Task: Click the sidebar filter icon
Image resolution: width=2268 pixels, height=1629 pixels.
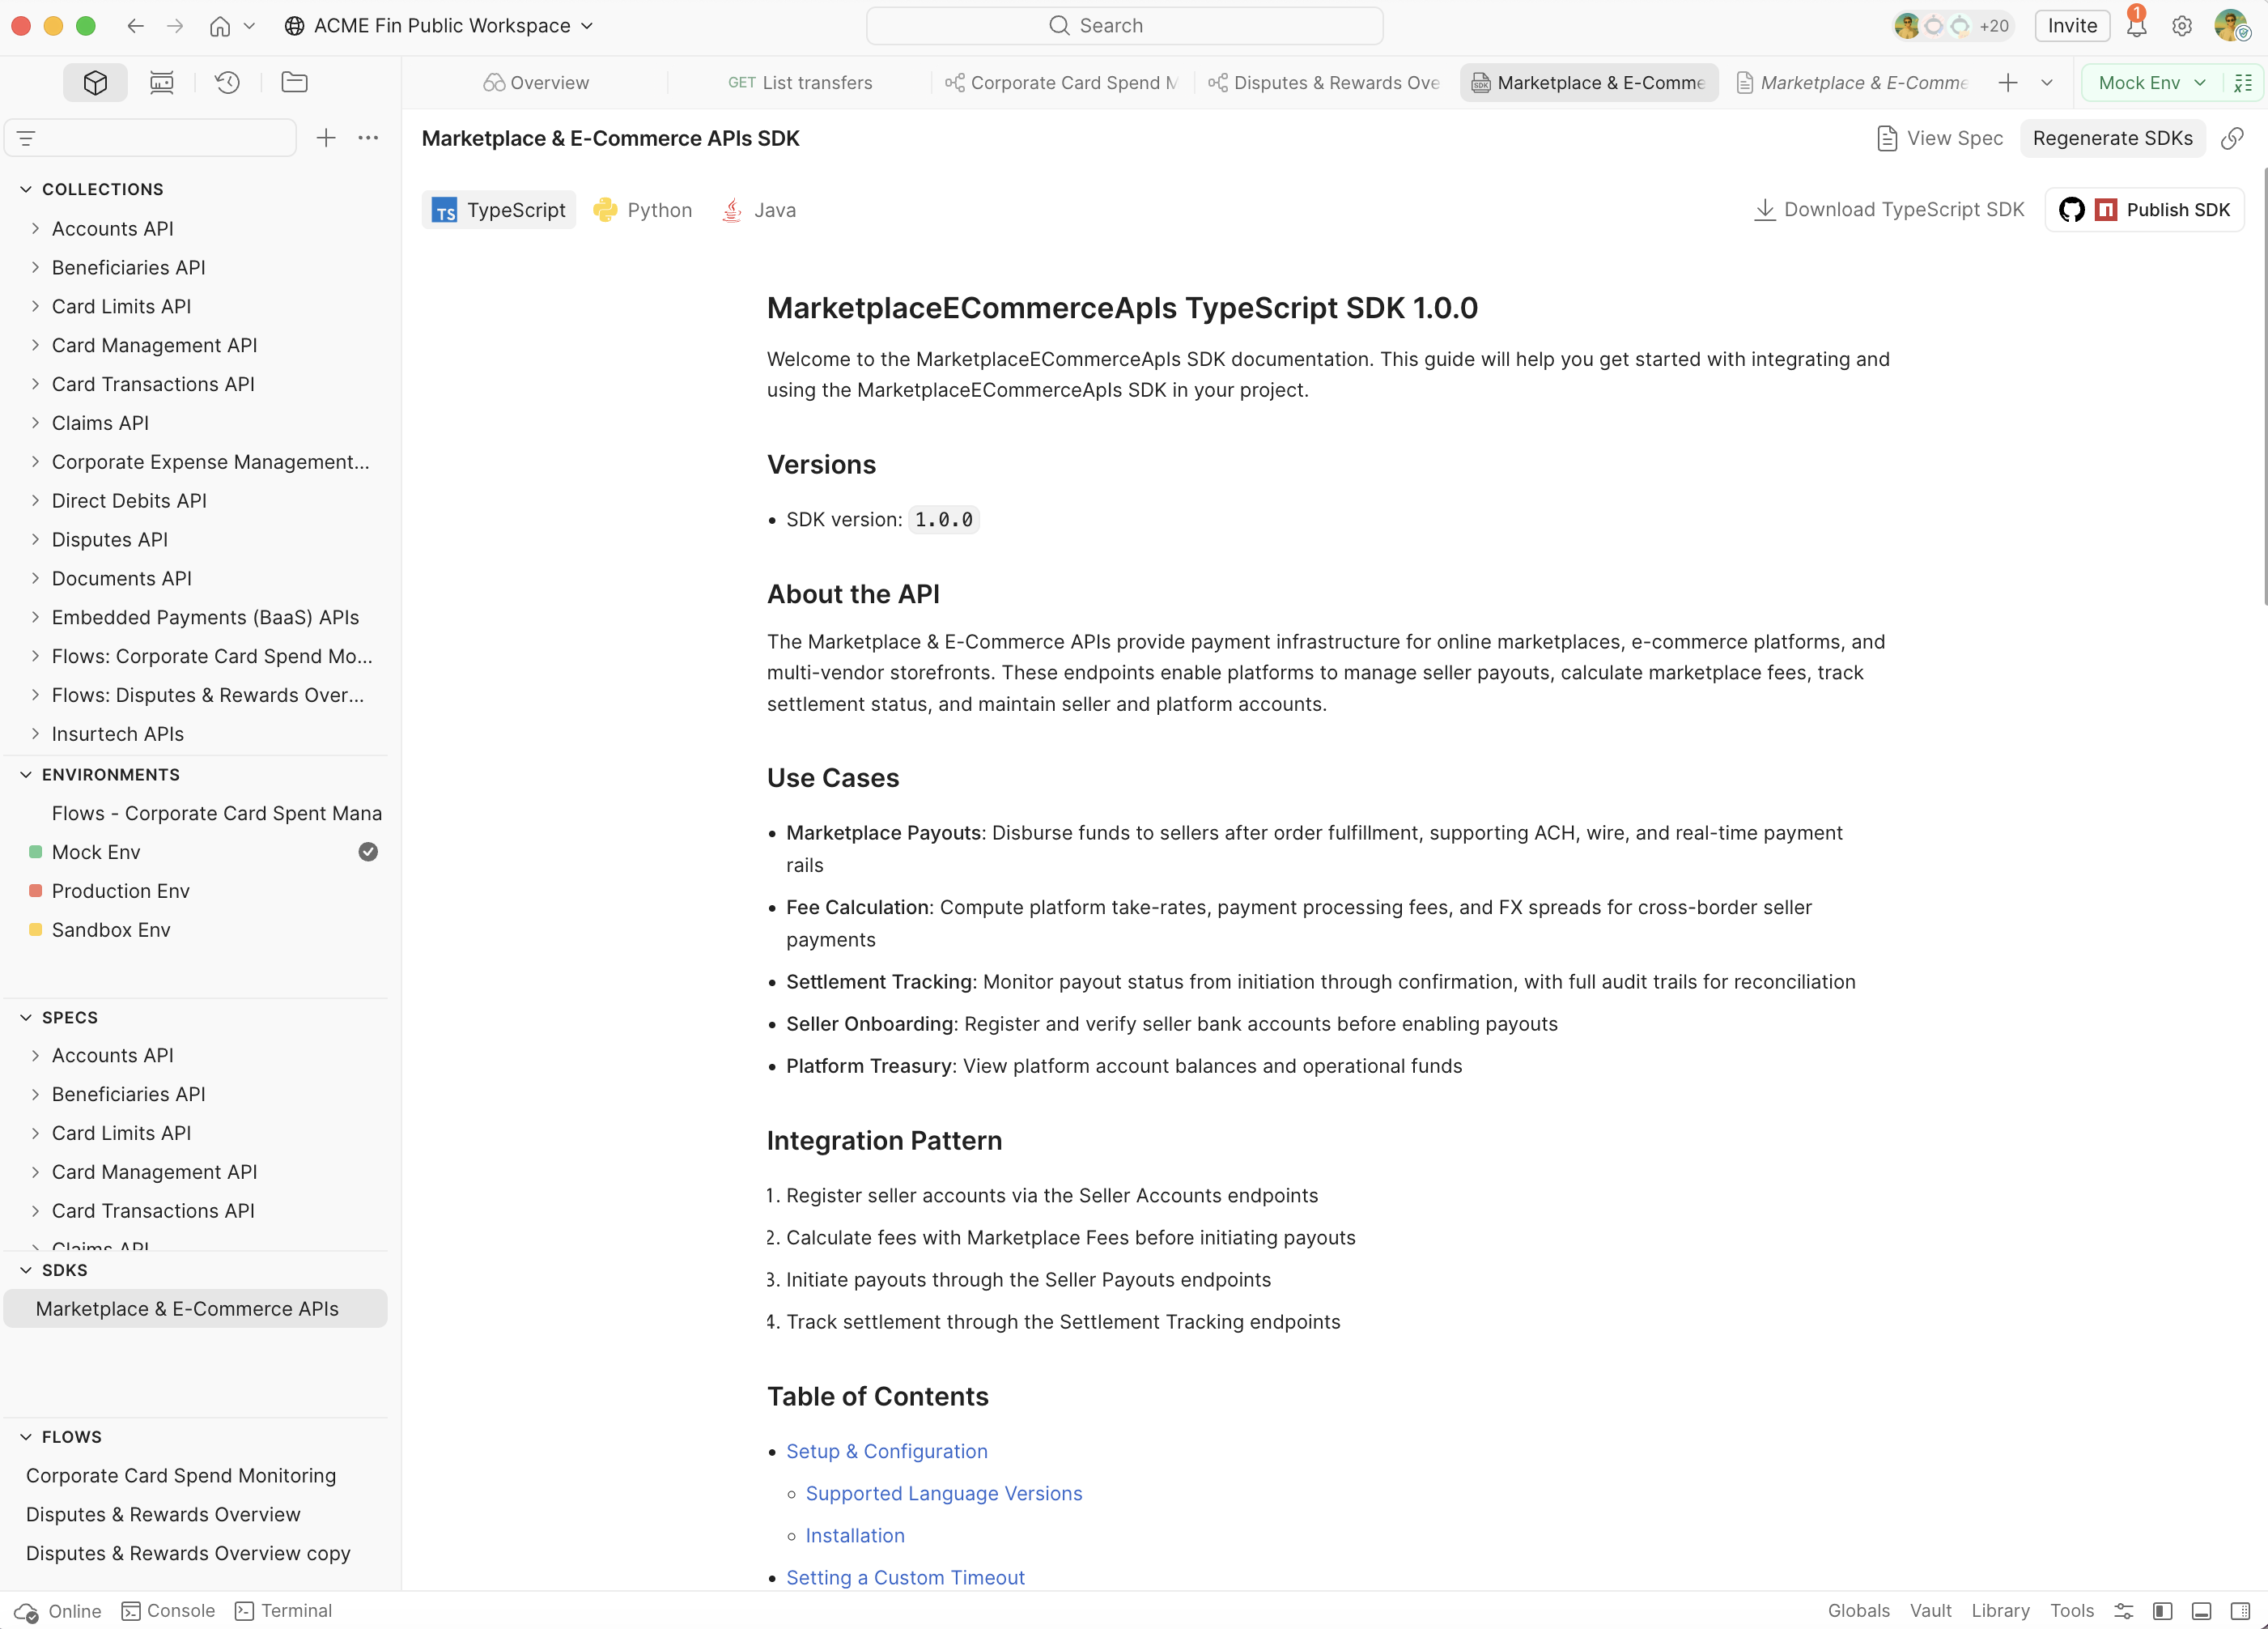Action: 27,138
